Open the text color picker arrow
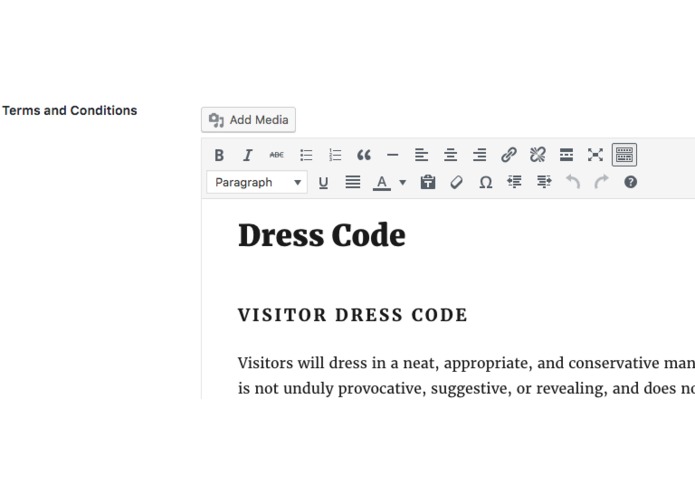695x494 pixels. (402, 182)
